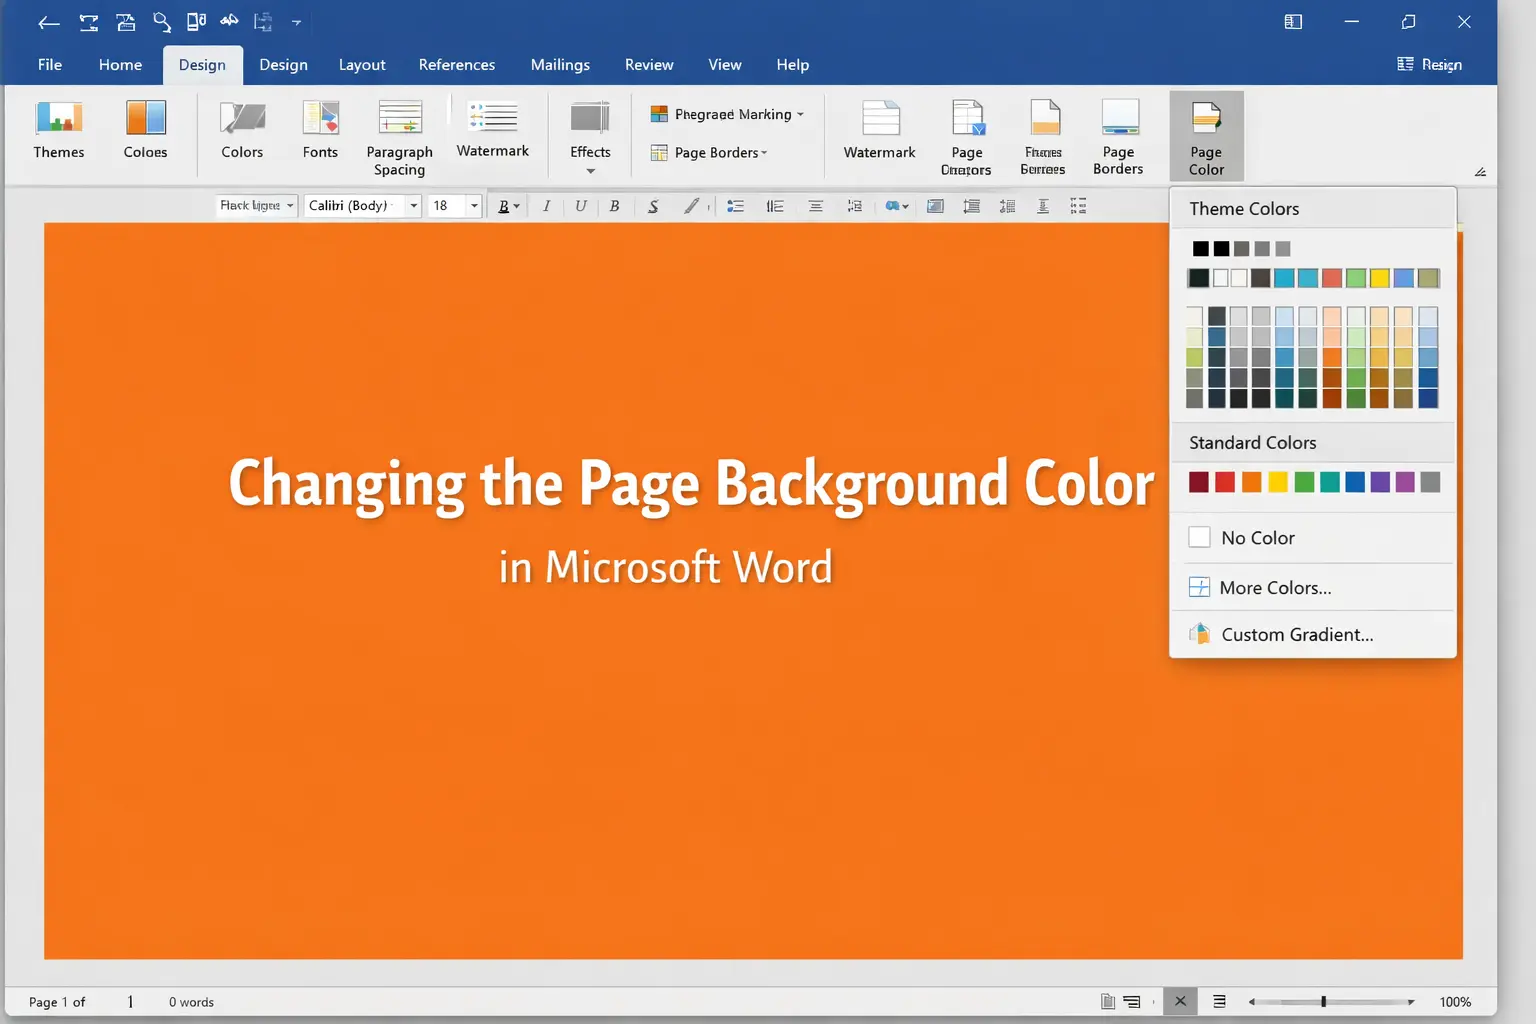Screen dimensions: 1536x1024
Task: Switch to the Review tab
Action: (649, 64)
